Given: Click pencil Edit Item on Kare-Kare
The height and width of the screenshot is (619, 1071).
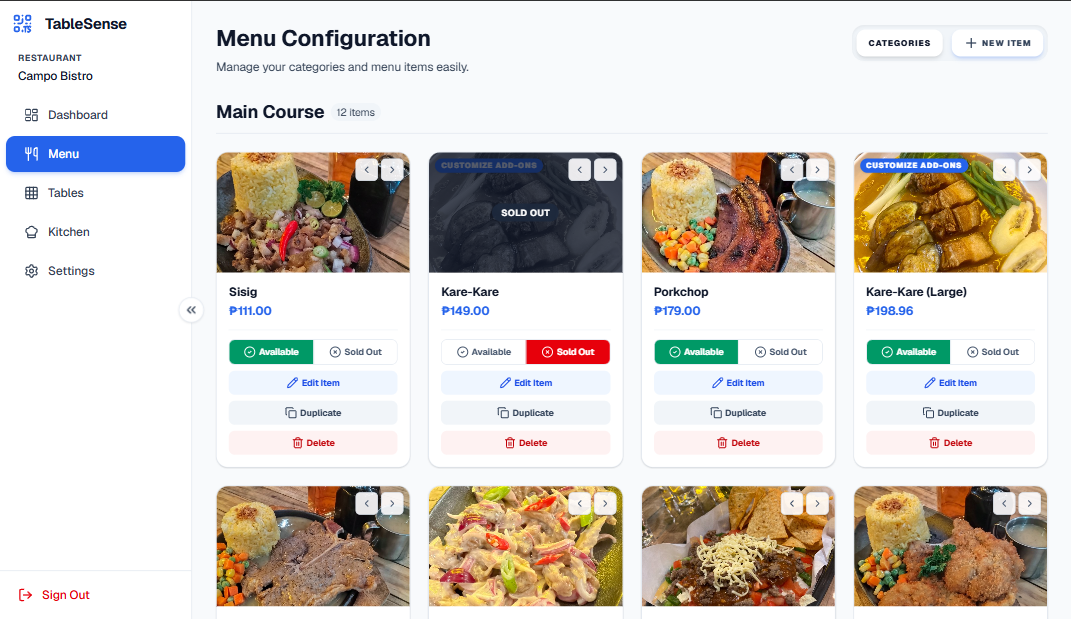Looking at the screenshot, I should pos(505,383).
